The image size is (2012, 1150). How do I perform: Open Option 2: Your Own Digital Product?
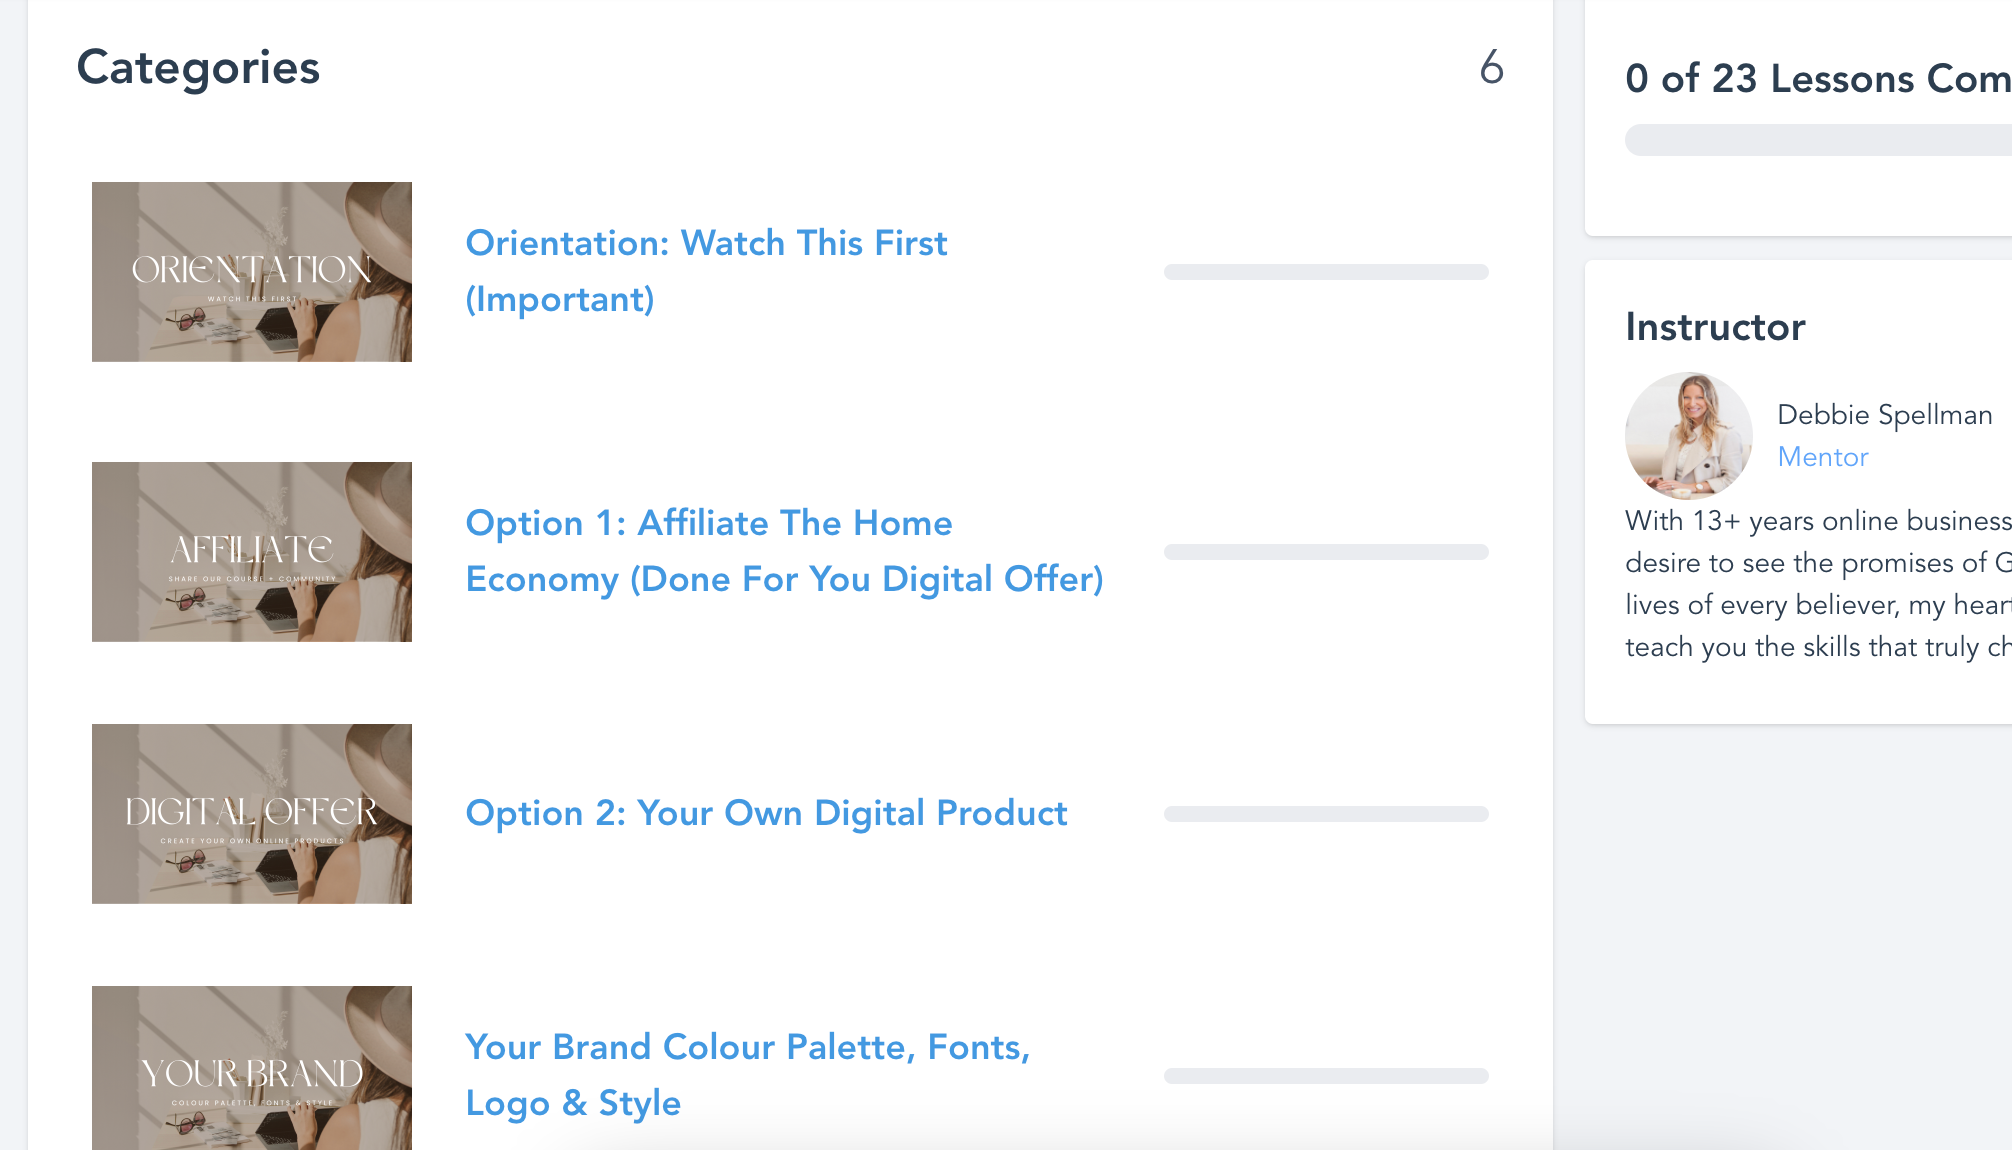767,813
